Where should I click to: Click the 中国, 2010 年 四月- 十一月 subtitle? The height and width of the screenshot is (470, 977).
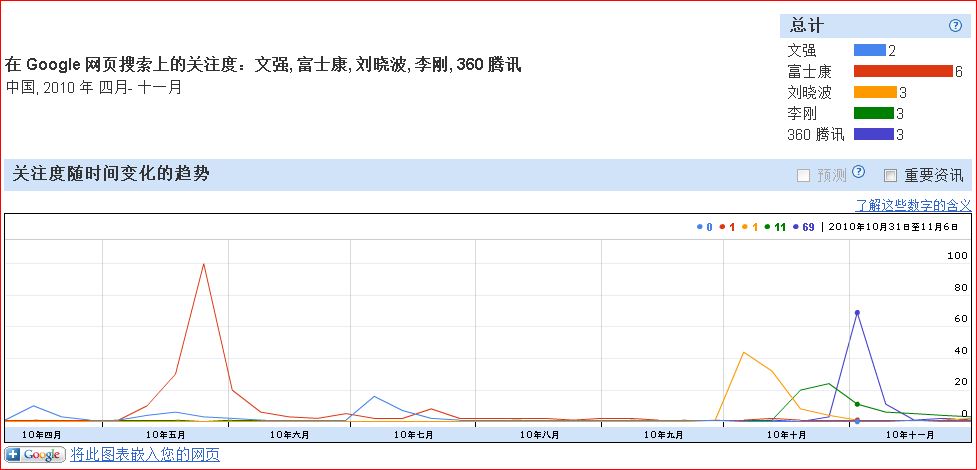pyautogui.click(x=94, y=87)
